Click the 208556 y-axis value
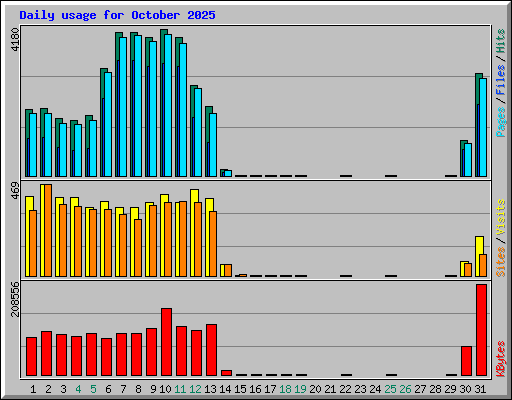The height and width of the screenshot is (400, 512). coord(15,299)
